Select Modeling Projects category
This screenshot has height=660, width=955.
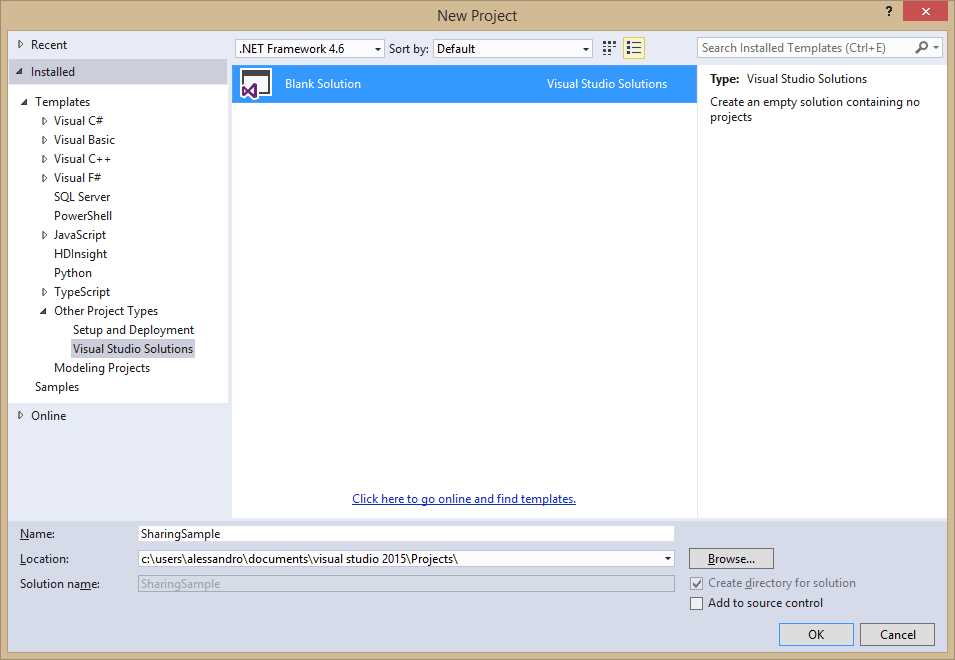point(102,368)
